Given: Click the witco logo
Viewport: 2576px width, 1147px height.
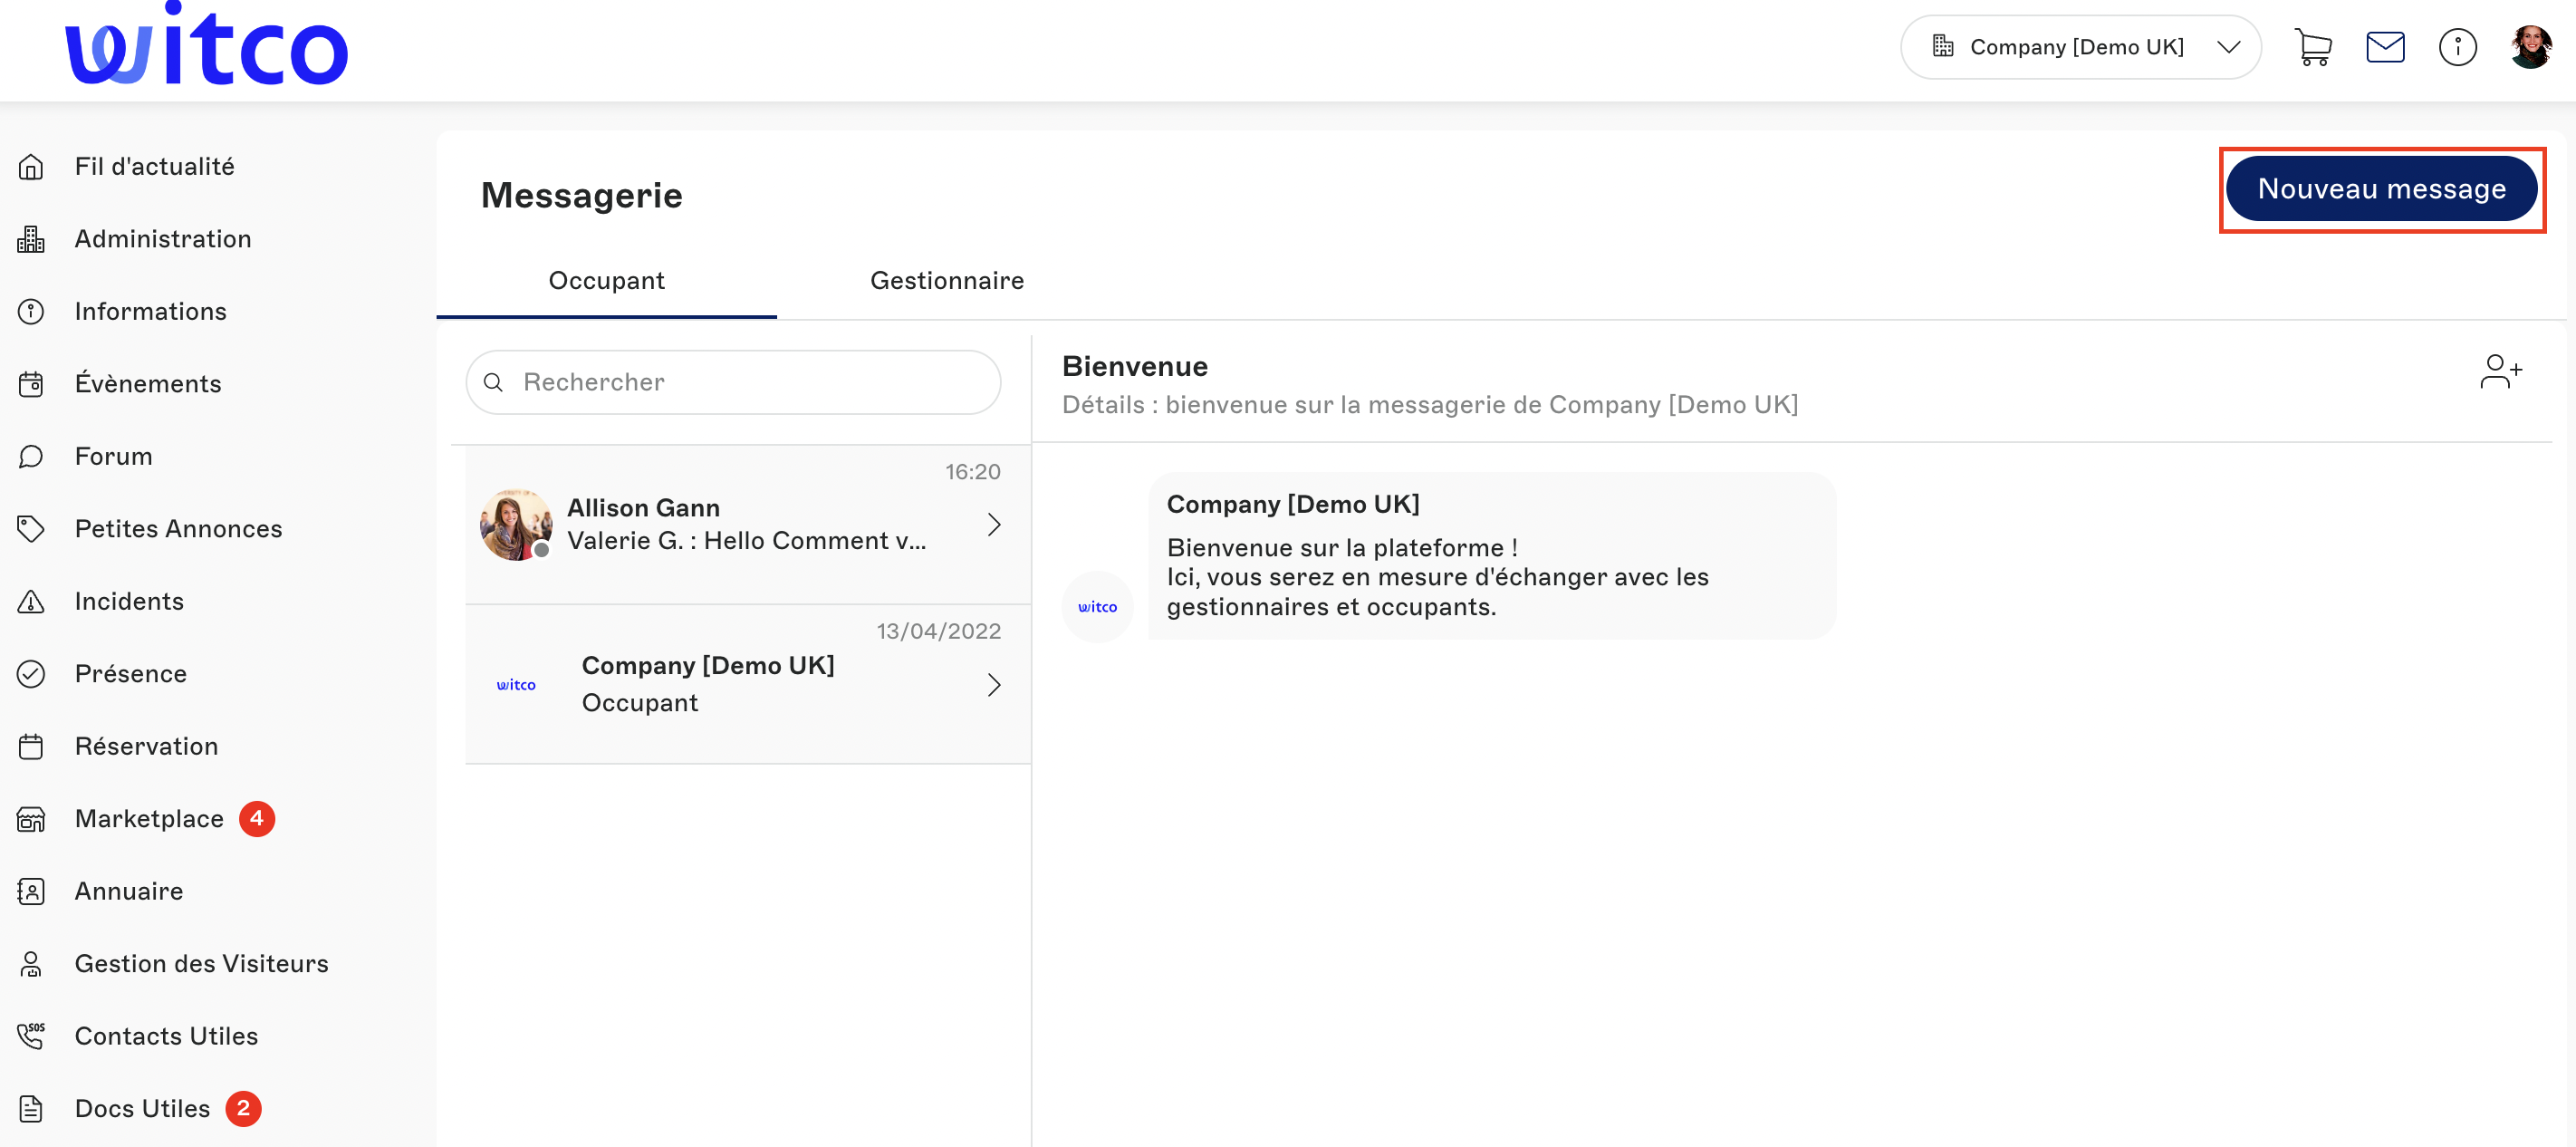Looking at the screenshot, I should point(207,45).
